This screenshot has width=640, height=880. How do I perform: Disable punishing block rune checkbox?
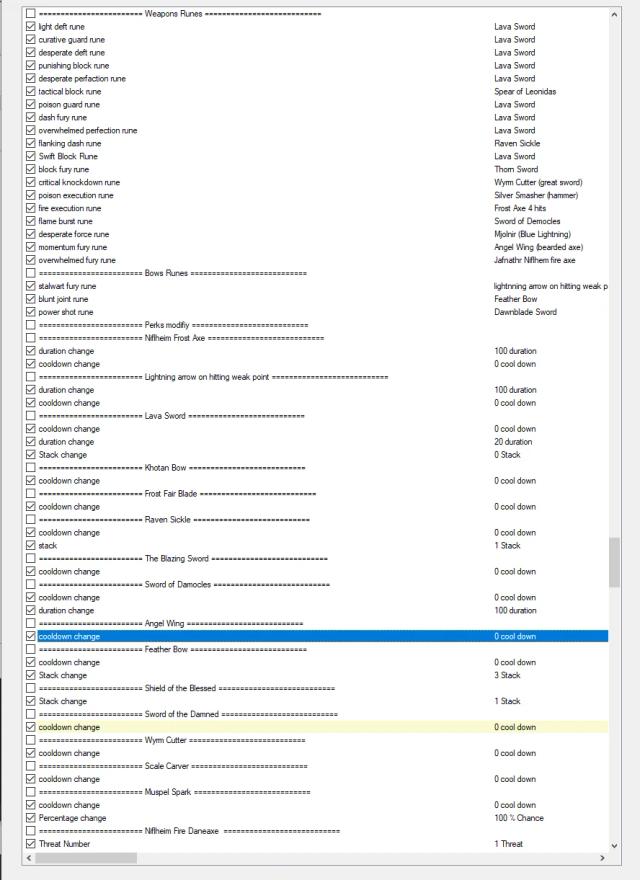click(31, 65)
